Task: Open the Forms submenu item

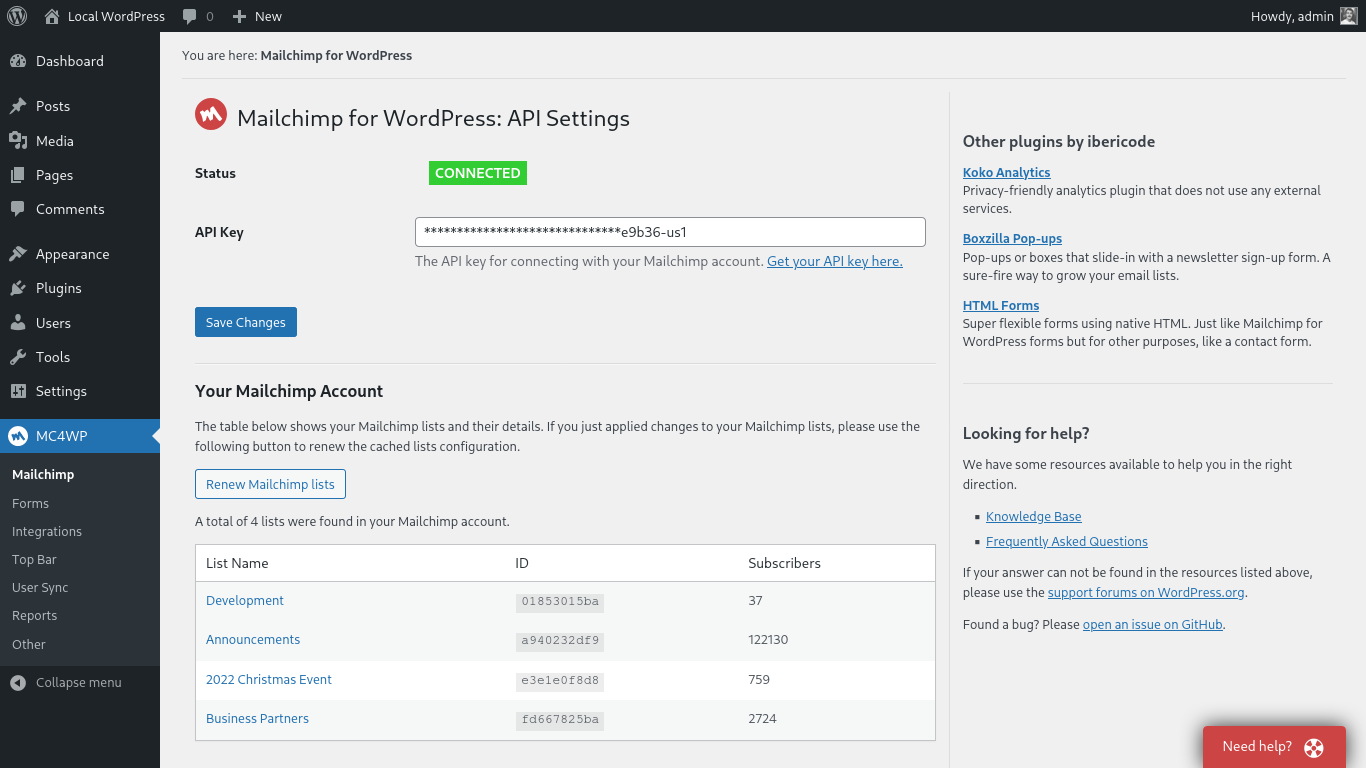Action: [30, 503]
